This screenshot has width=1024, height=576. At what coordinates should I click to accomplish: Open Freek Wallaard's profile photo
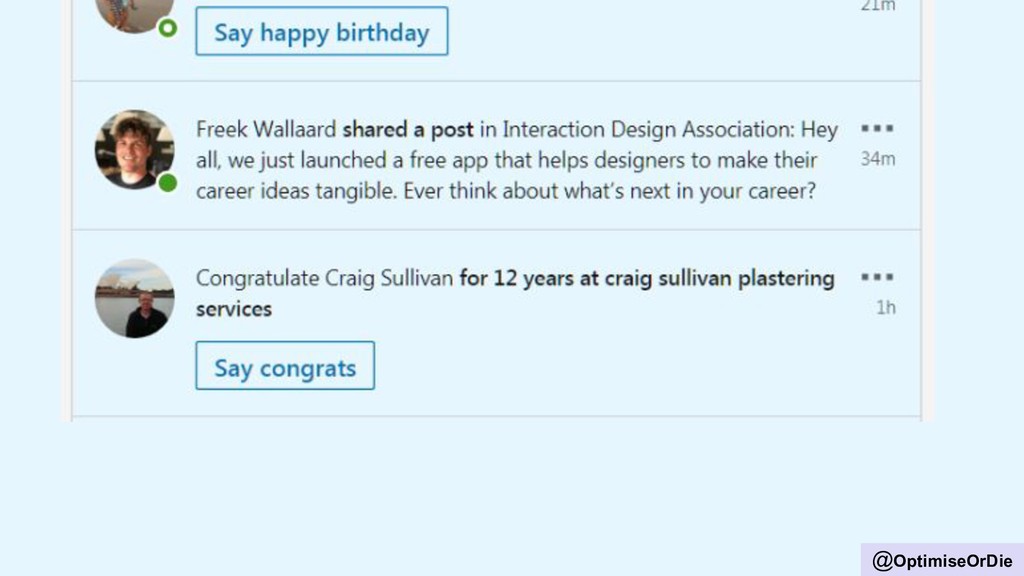[135, 150]
